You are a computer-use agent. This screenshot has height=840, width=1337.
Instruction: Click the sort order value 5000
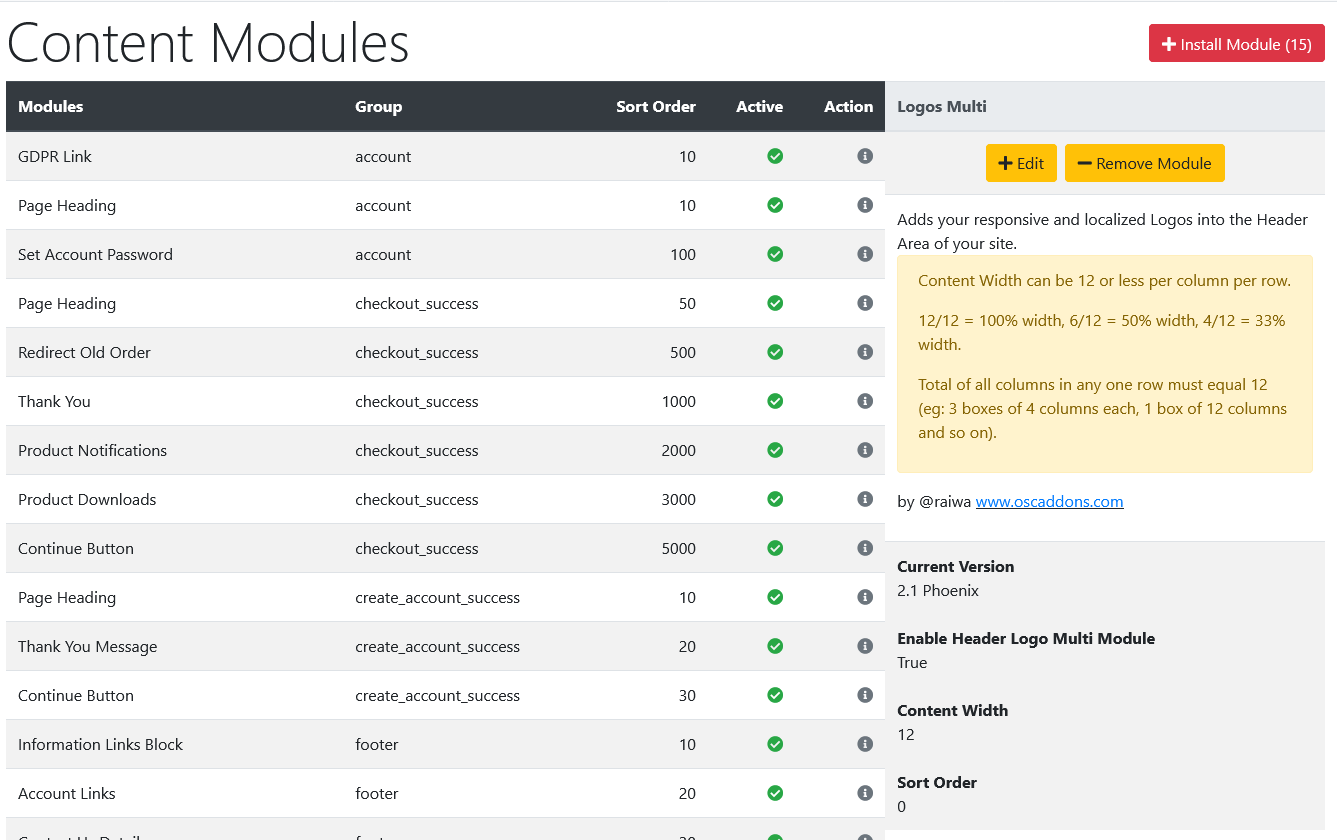click(679, 548)
